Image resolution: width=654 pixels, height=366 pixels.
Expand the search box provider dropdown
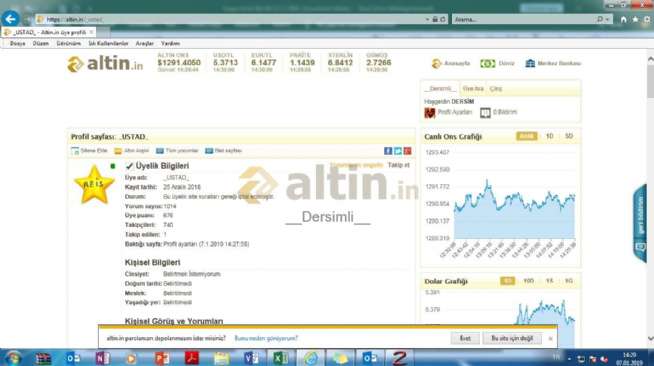[607, 19]
